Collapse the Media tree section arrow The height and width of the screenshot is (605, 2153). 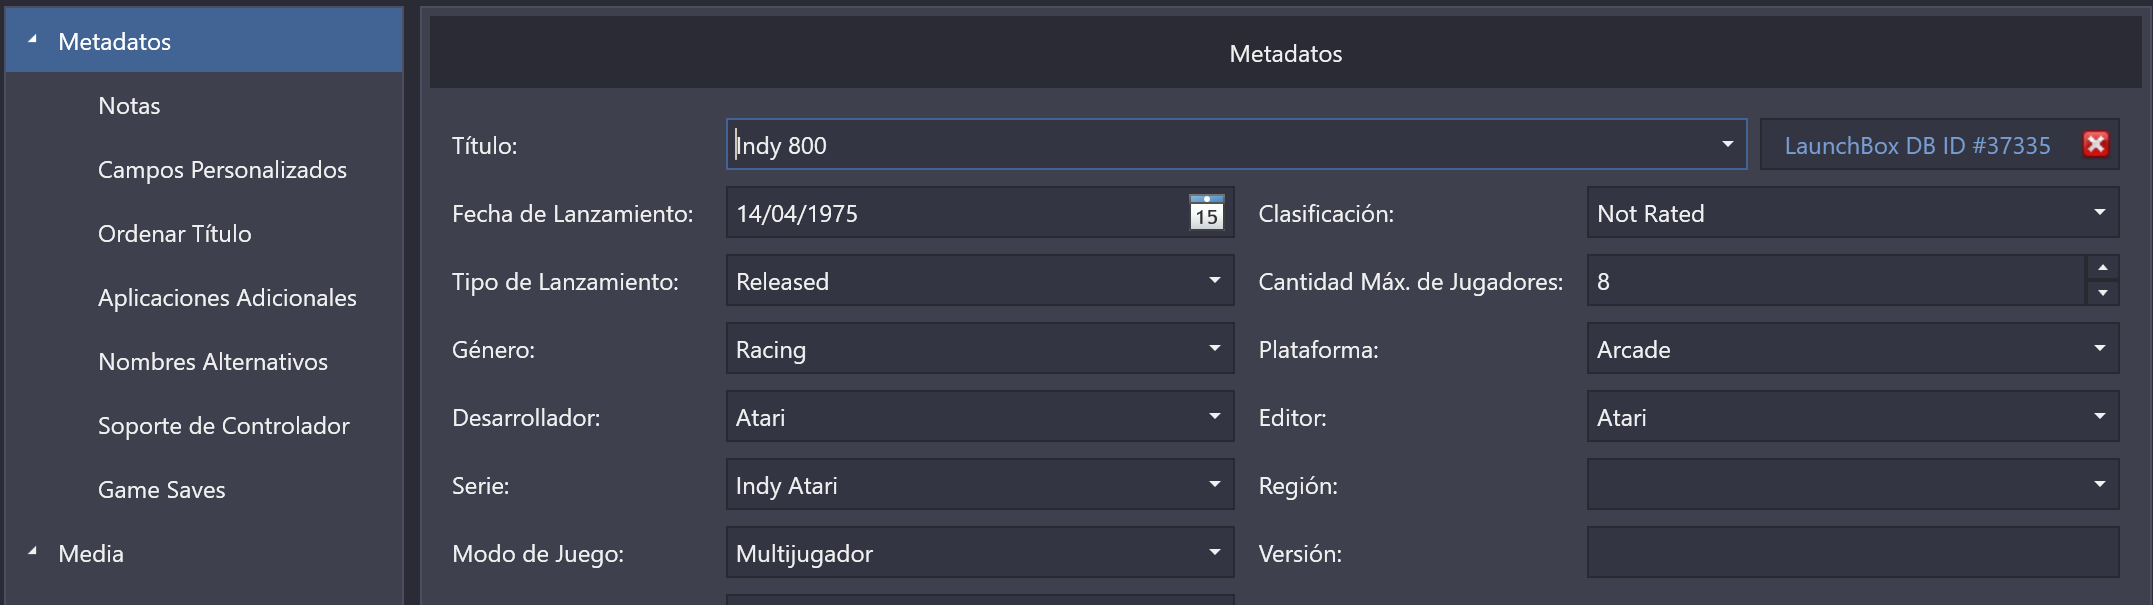(x=33, y=552)
